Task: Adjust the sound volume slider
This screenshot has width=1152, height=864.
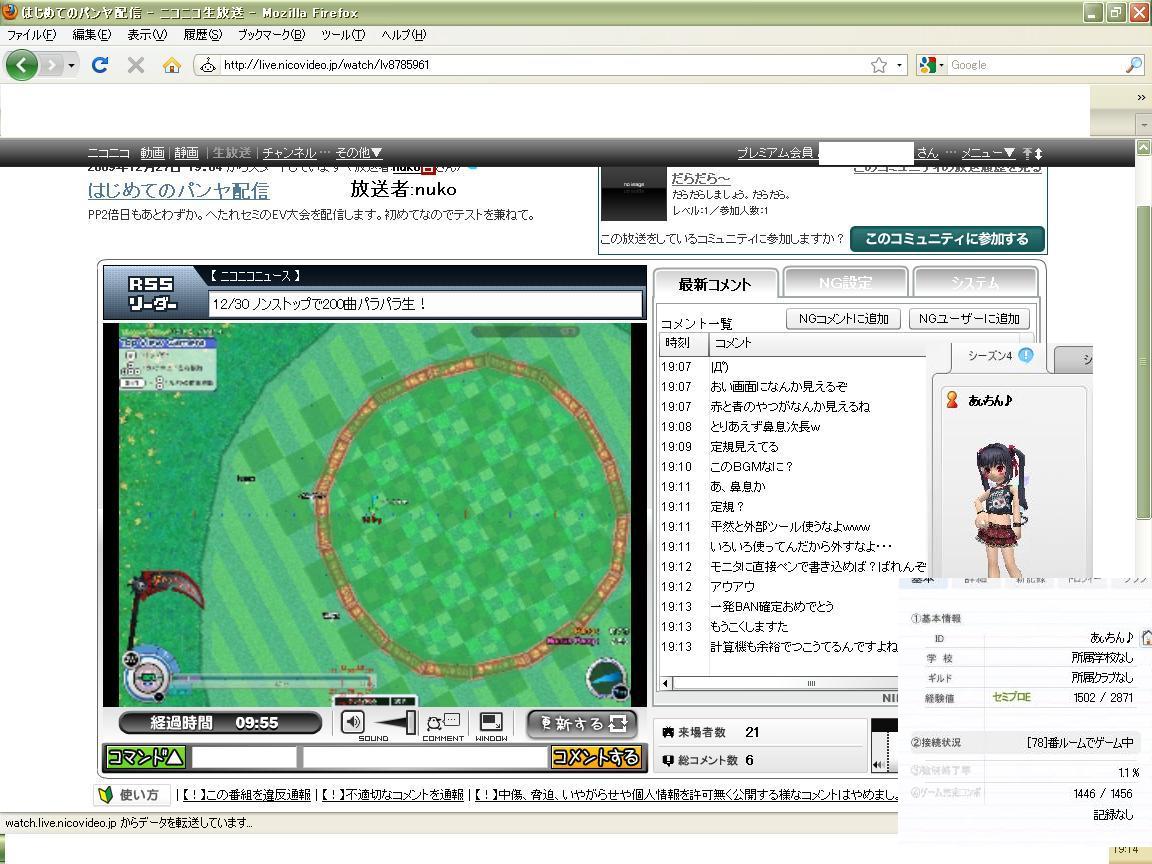Action: pos(396,722)
